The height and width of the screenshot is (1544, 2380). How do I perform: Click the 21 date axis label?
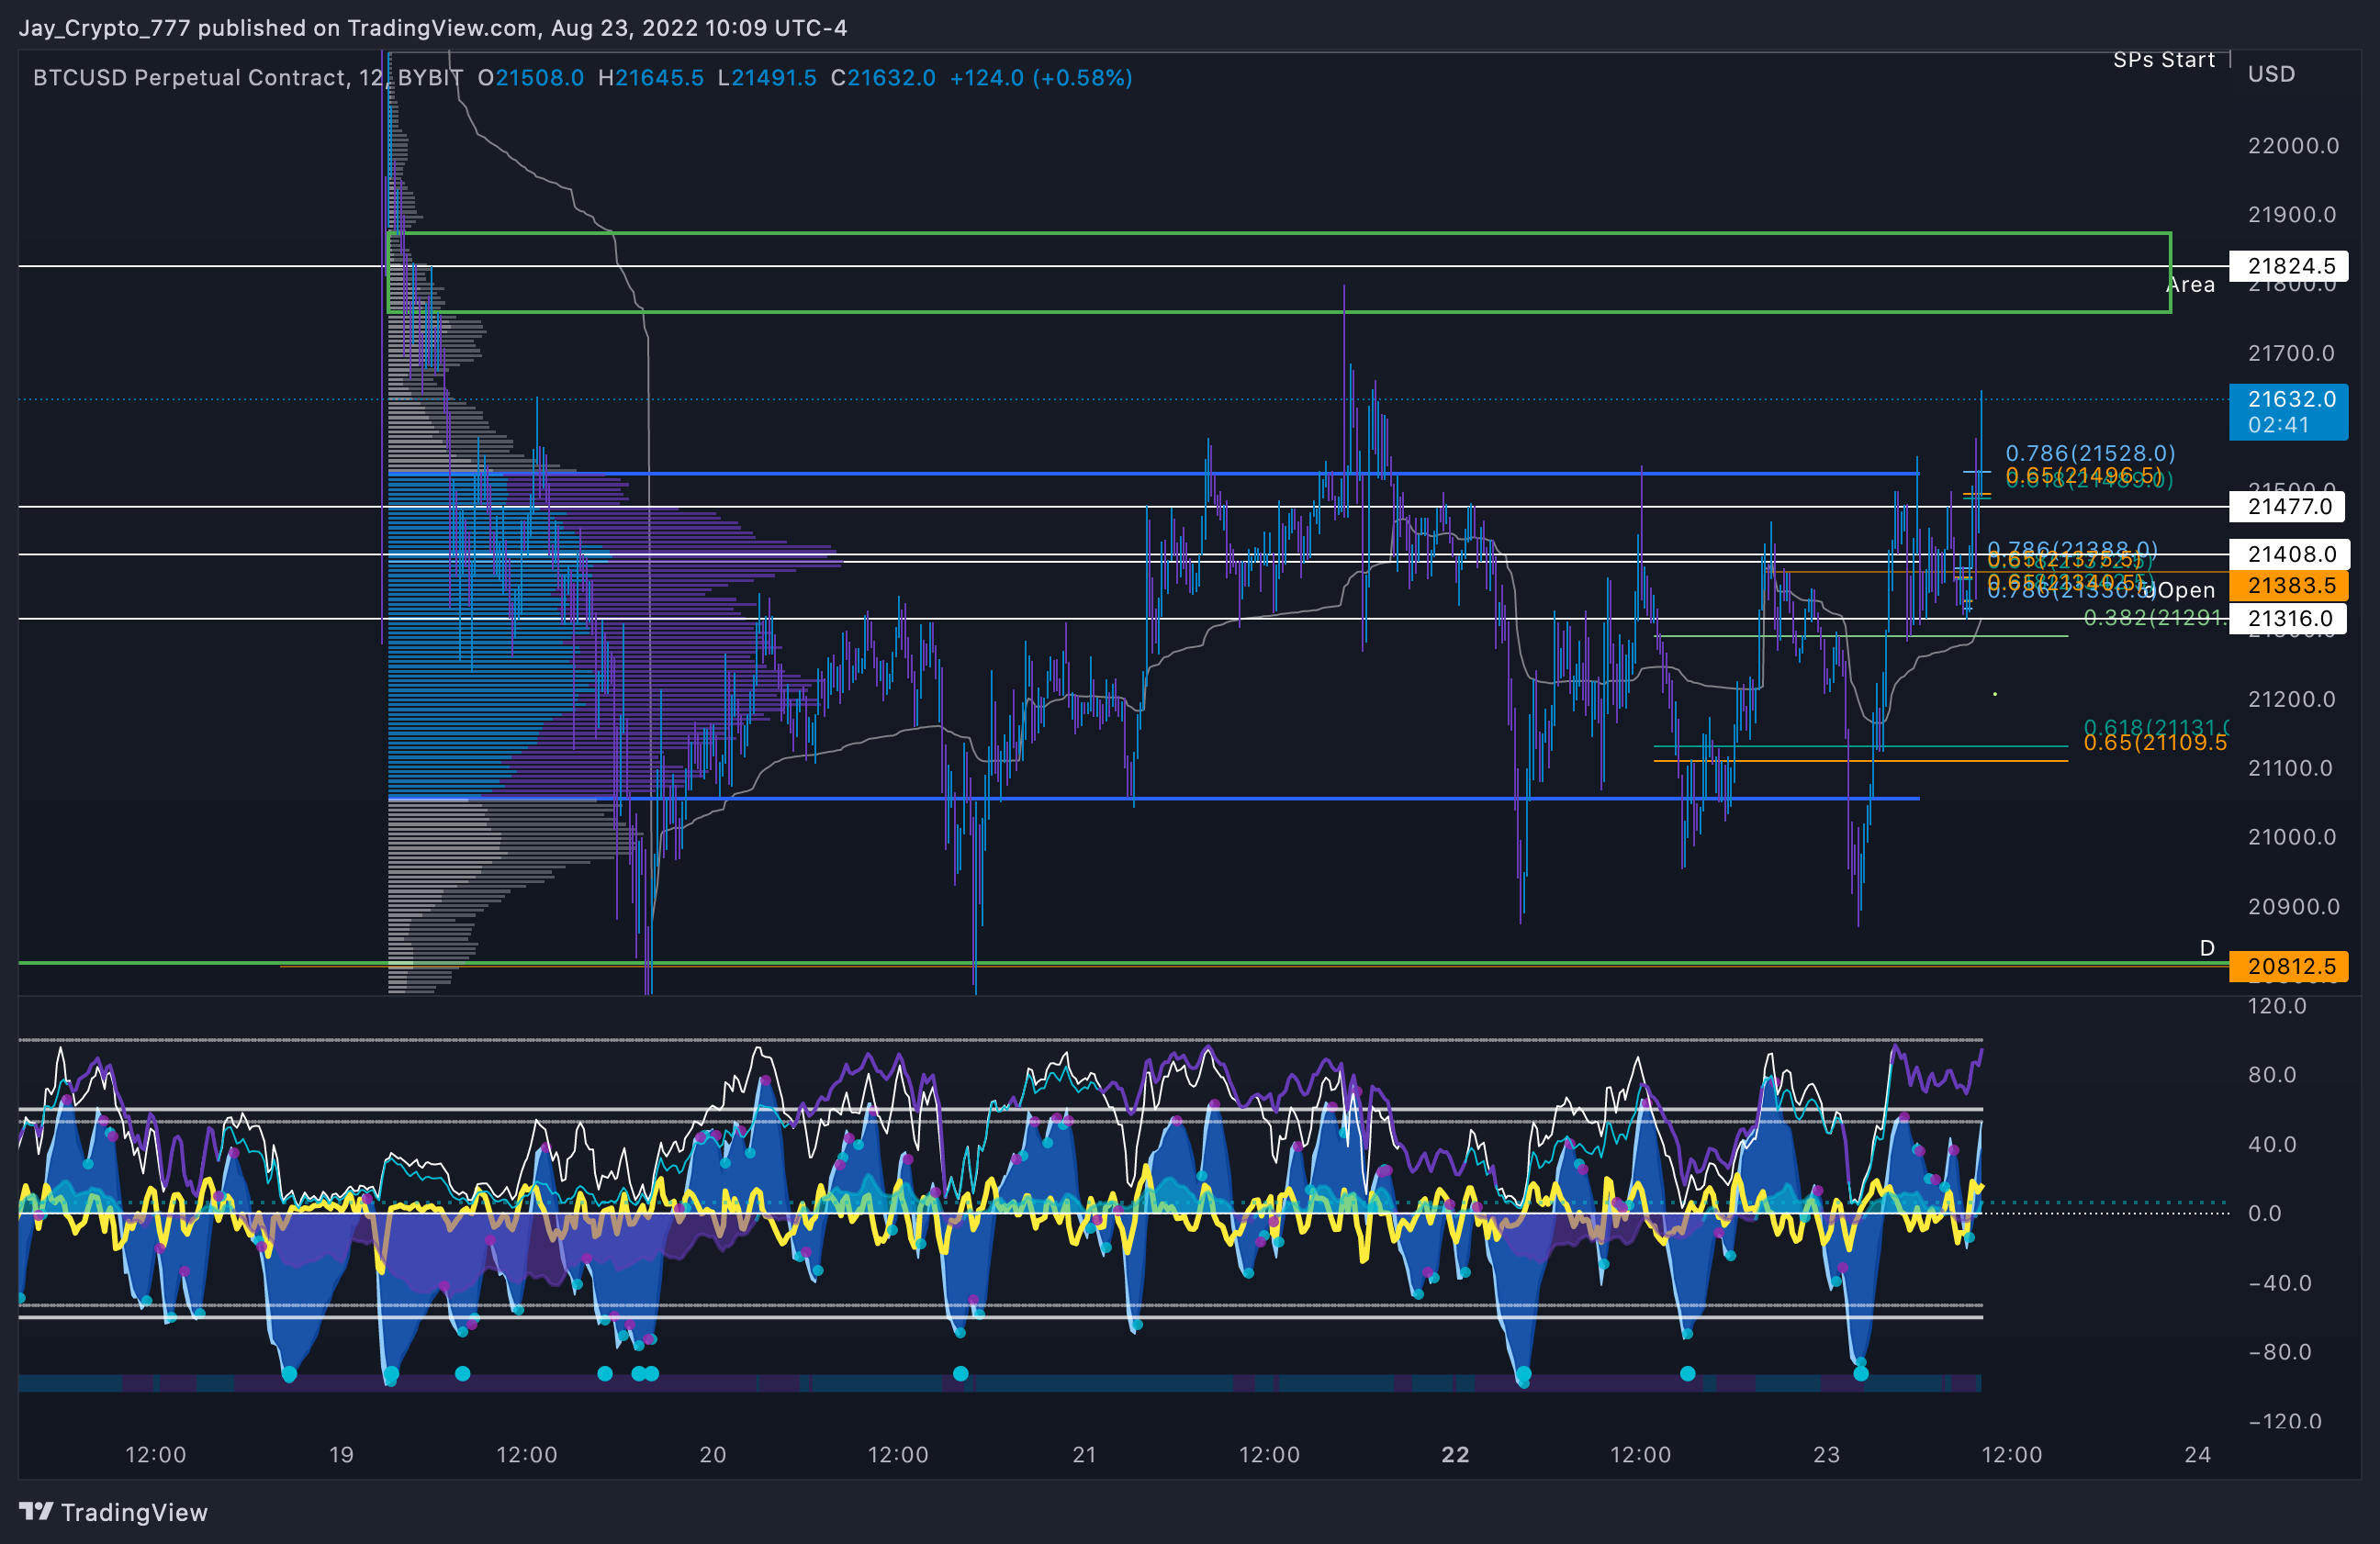1085,1455
